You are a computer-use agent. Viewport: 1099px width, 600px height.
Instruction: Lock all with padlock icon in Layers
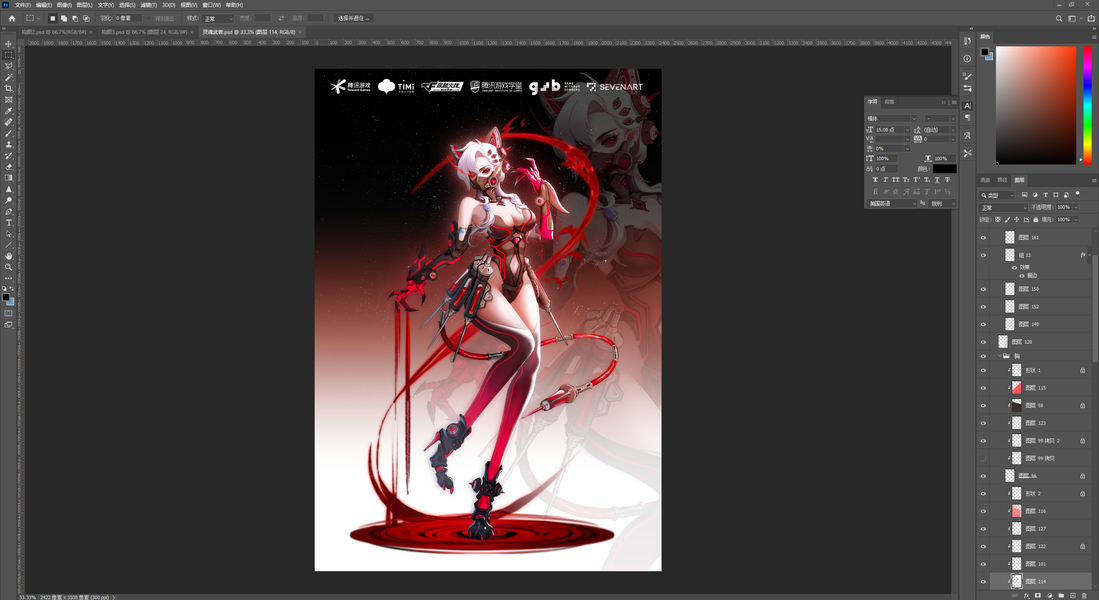[1036, 219]
